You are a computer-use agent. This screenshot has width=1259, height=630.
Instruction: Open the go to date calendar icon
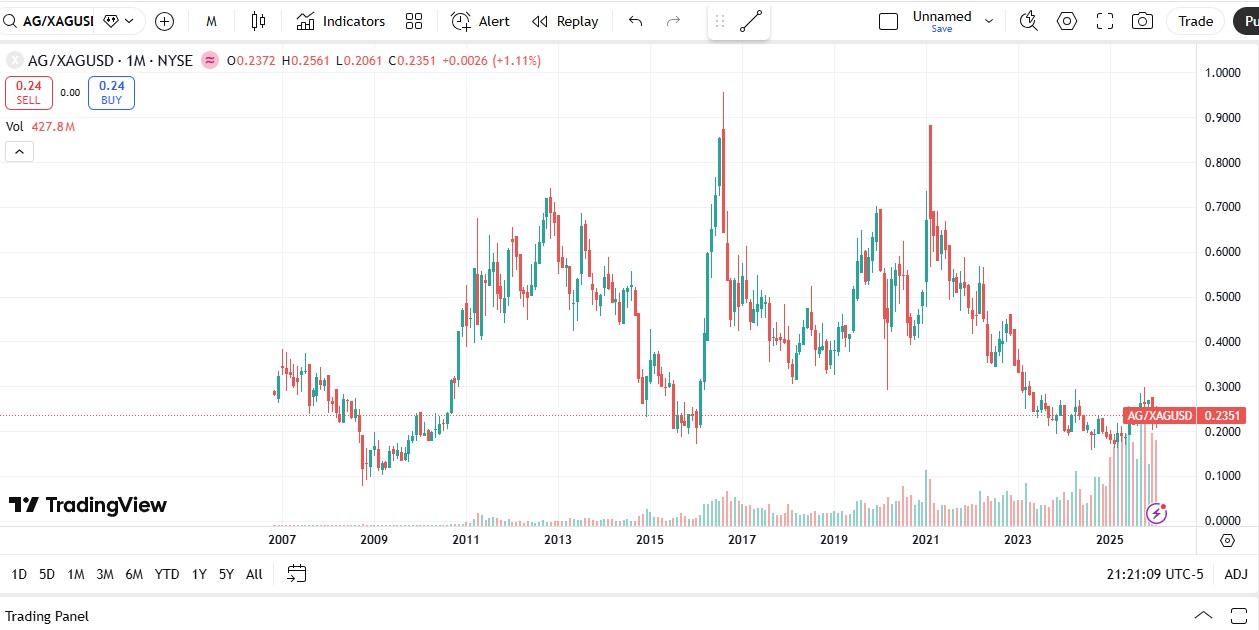296,574
